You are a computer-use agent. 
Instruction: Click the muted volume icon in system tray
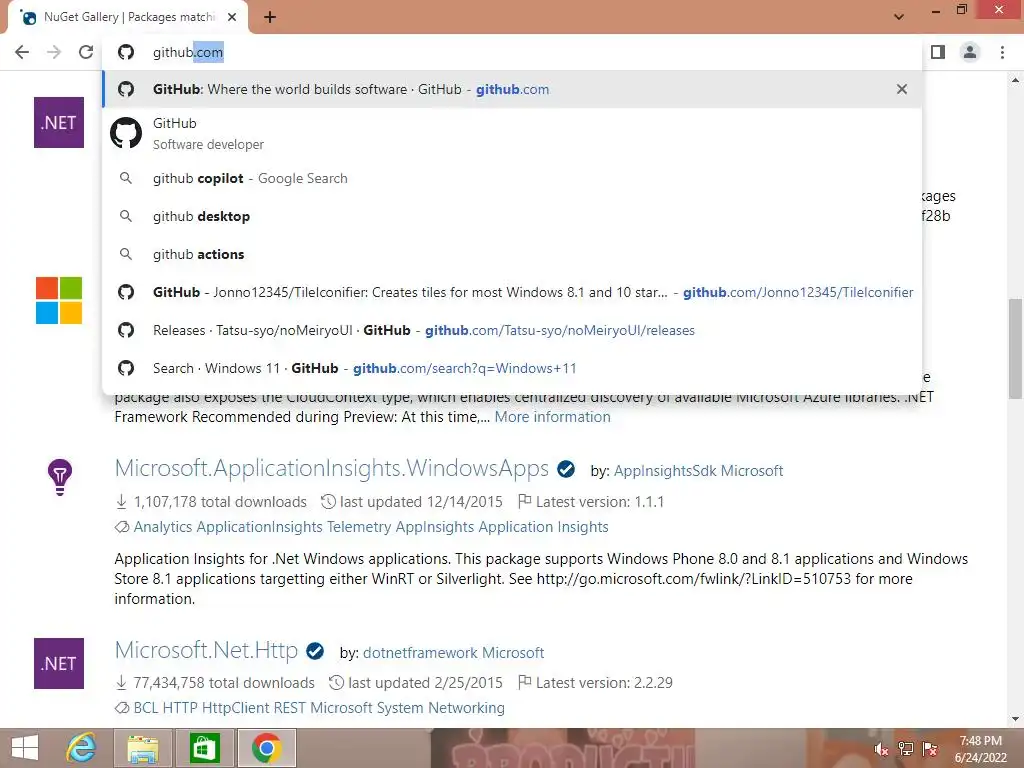[x=881, y=749]
